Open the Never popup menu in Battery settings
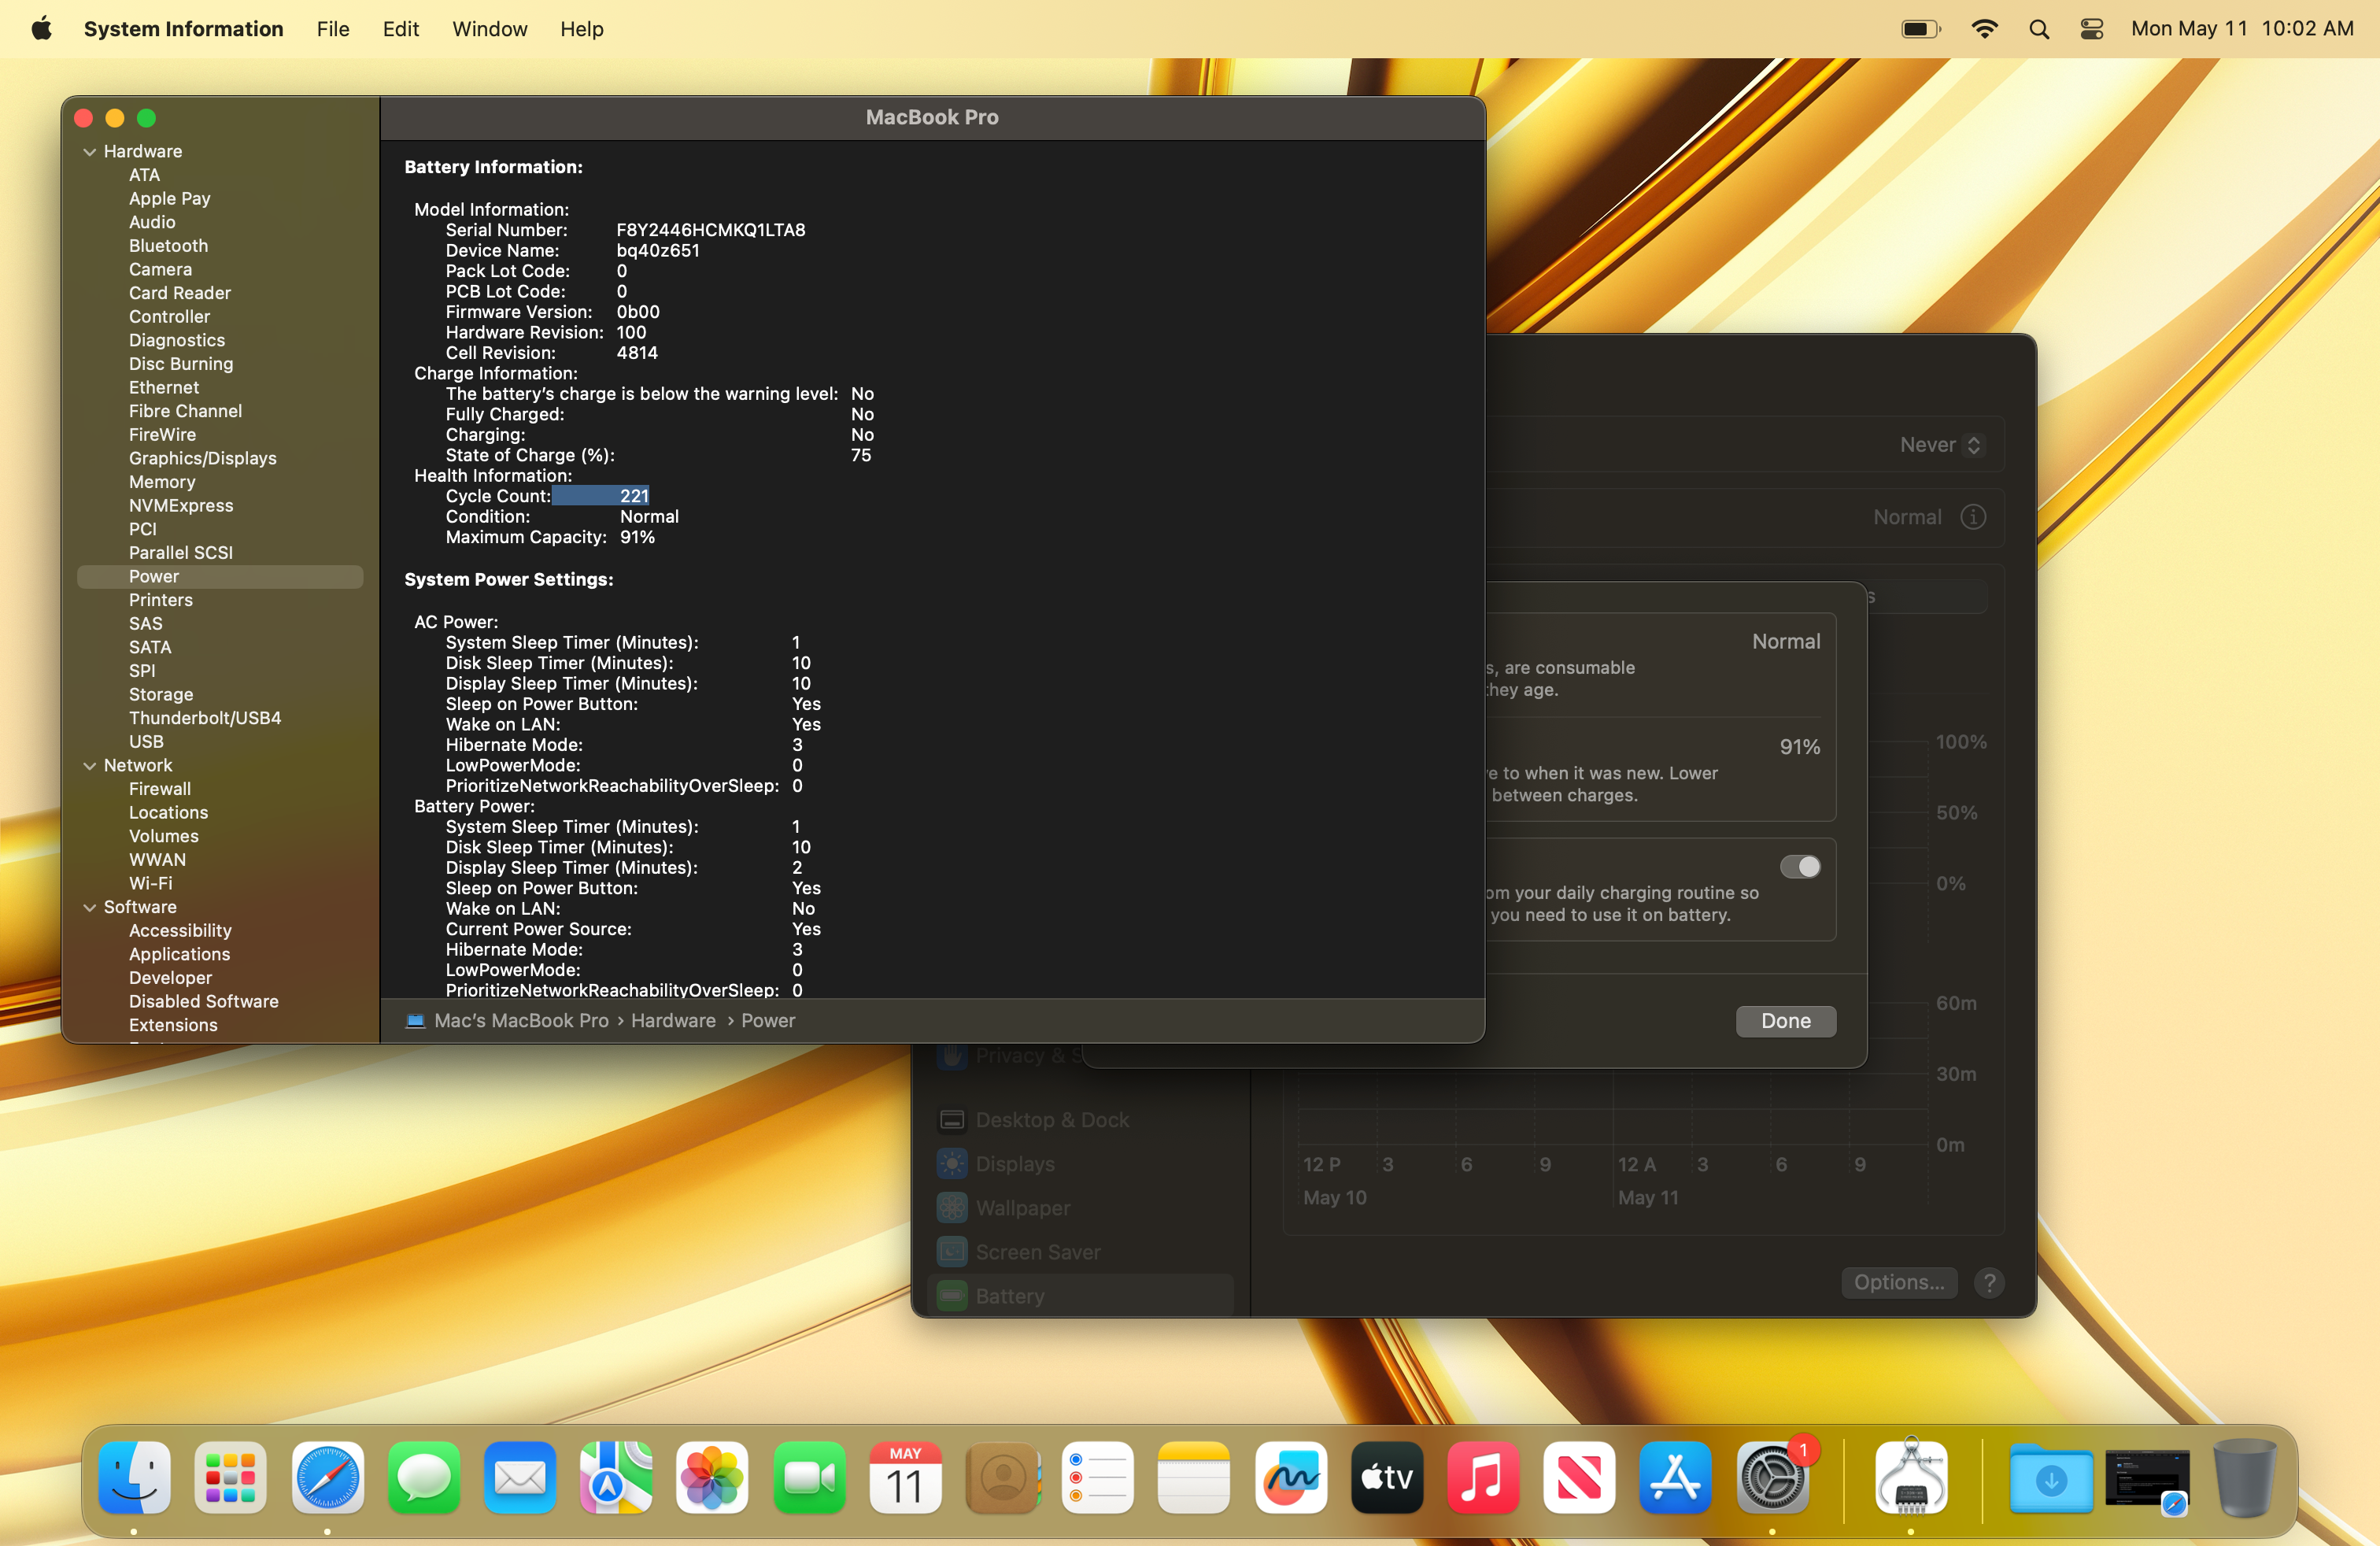Viewport: 2380px width, 1546px height. click(x=1940, y=445)
